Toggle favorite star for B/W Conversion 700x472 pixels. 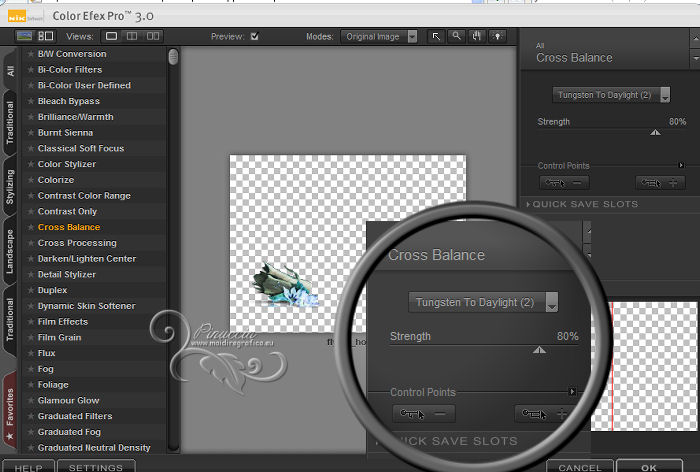(30, 54)
